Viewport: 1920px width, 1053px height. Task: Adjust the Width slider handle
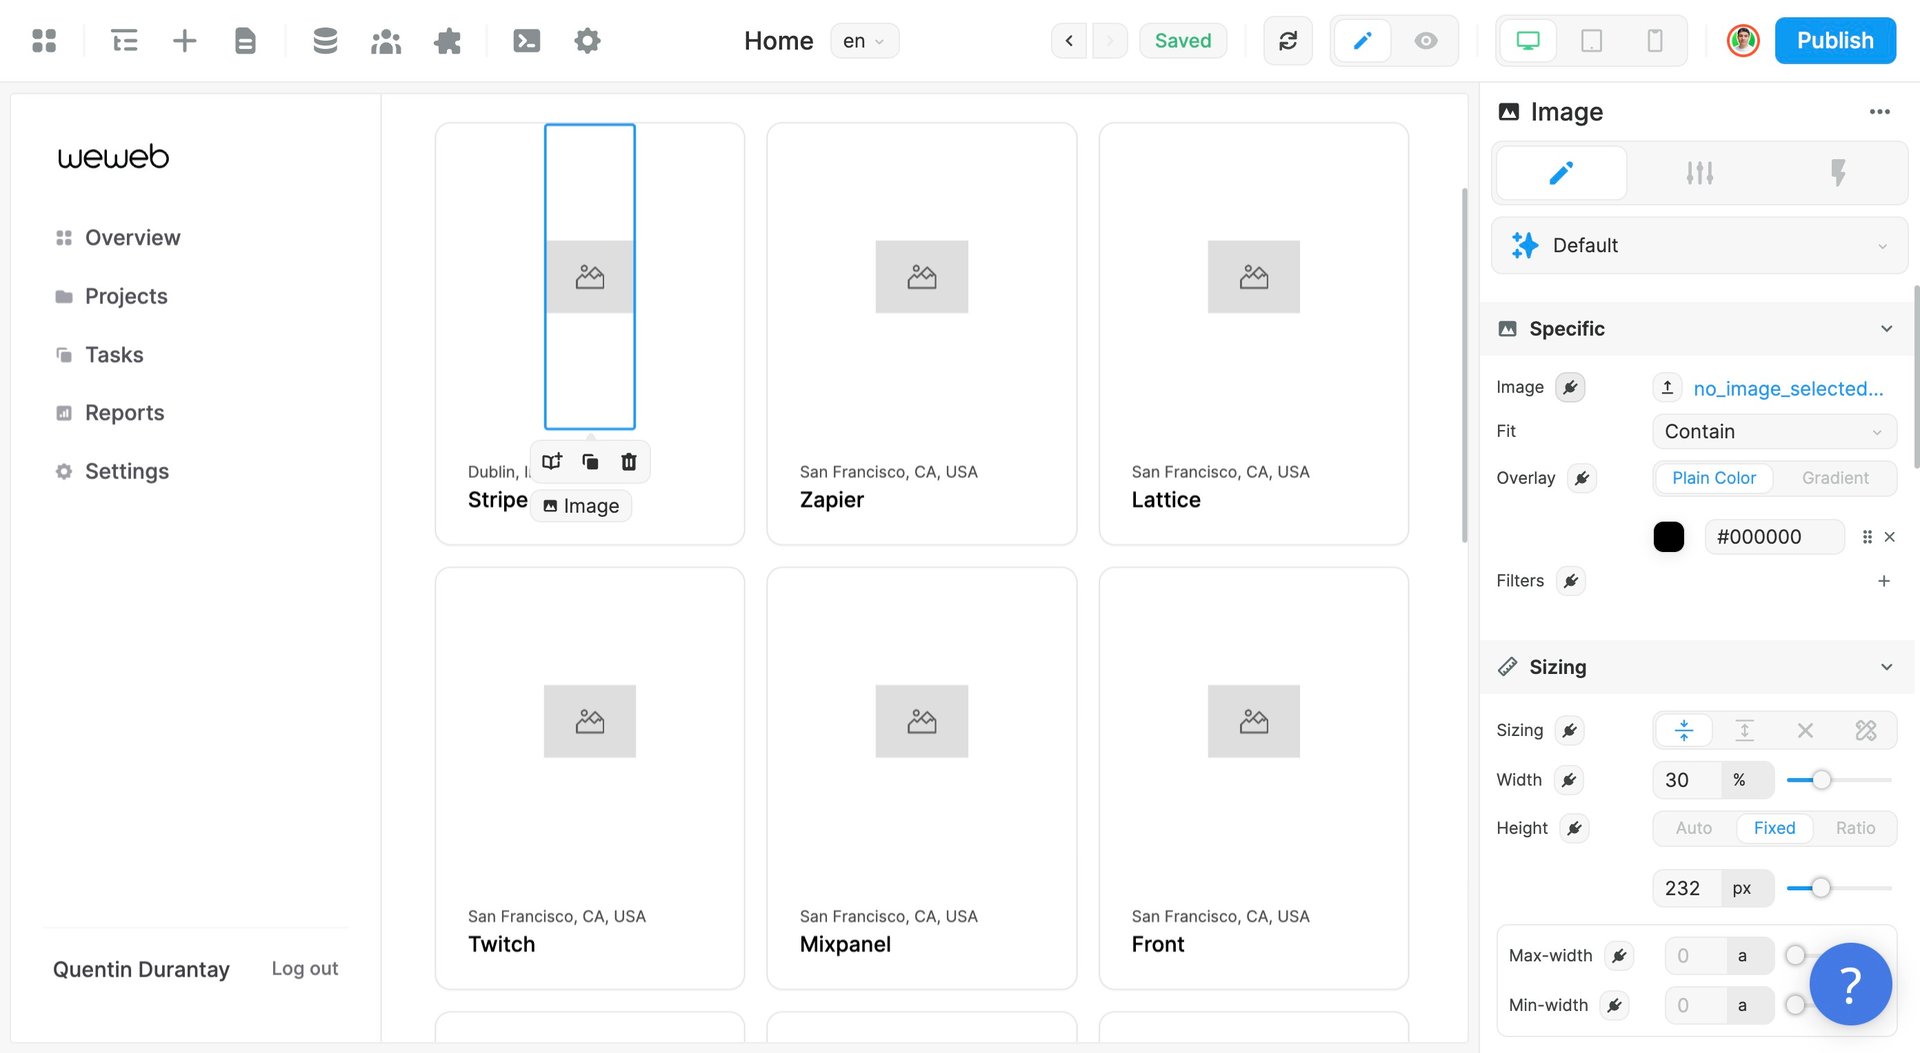tap(1822, 780)
